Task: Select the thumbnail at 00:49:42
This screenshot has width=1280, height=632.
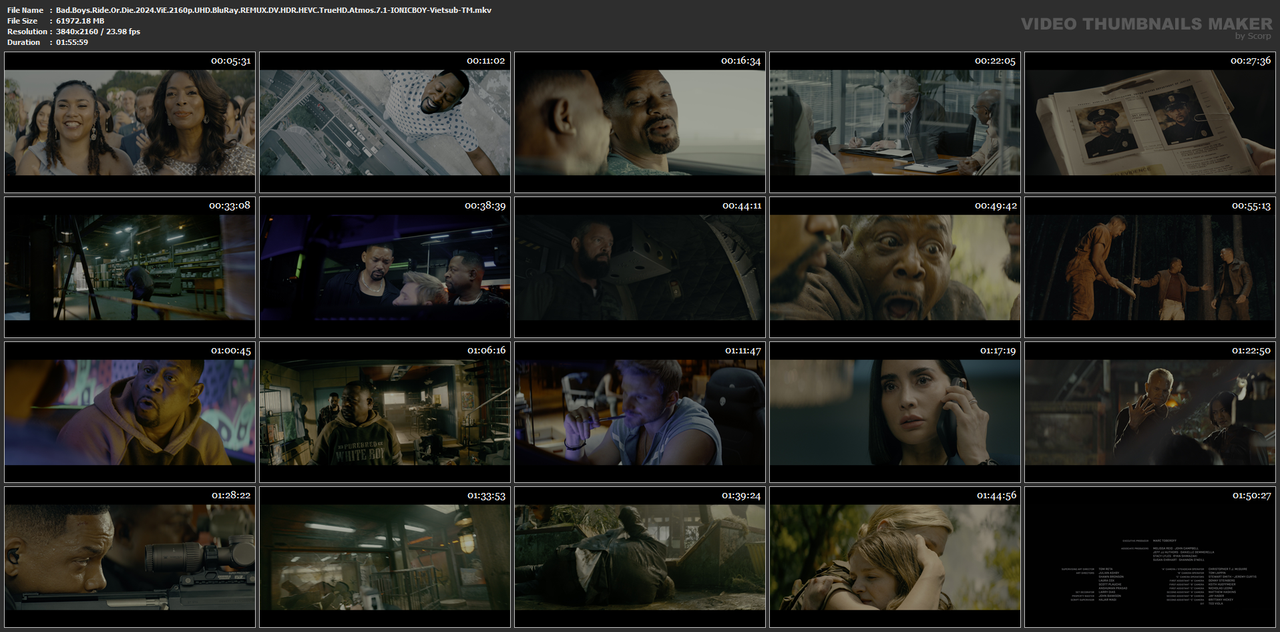Action: [895, 267]
